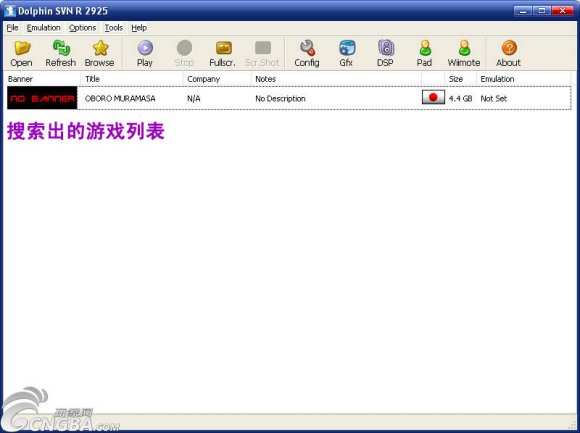Open the Help menu
The image size is (580, 433).
(x=139, y=28)
